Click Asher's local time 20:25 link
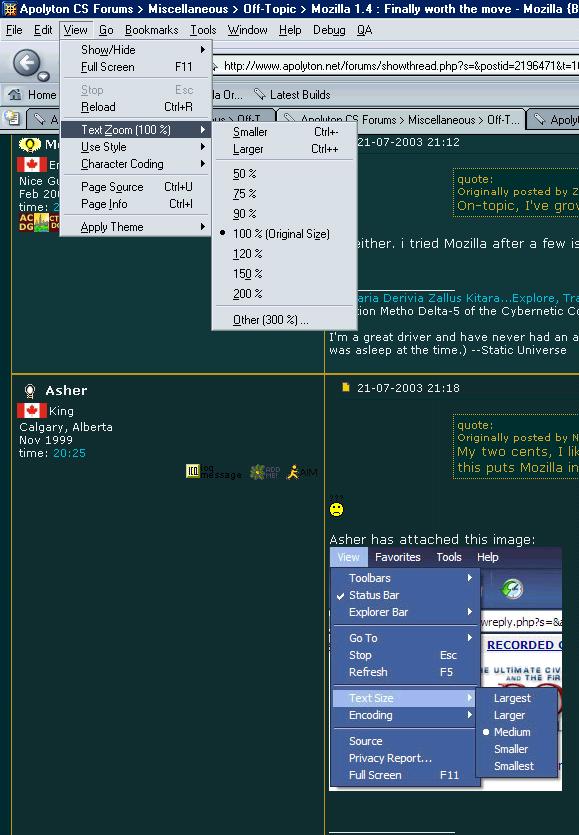Screen dimensions: 579x835 (x=69, y=453)
